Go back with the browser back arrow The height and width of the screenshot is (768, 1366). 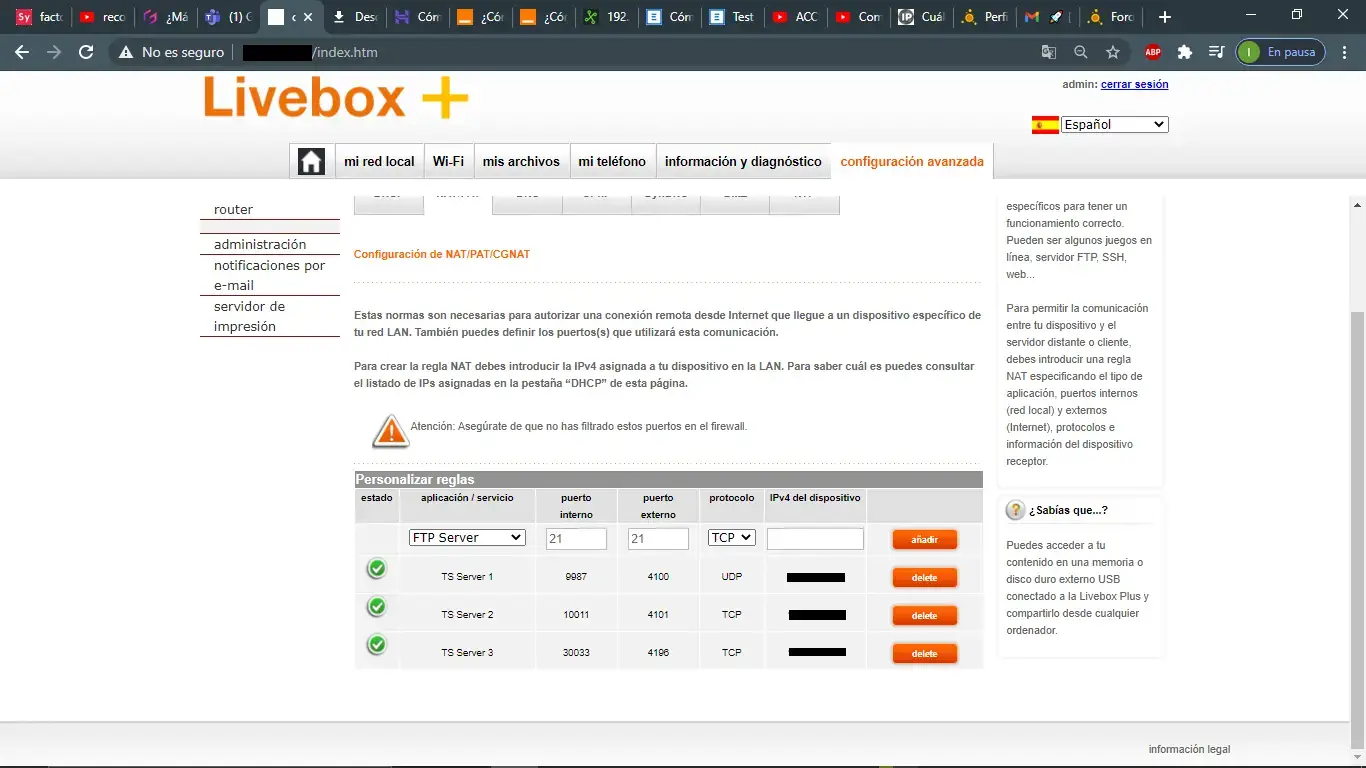pos(23,52)
